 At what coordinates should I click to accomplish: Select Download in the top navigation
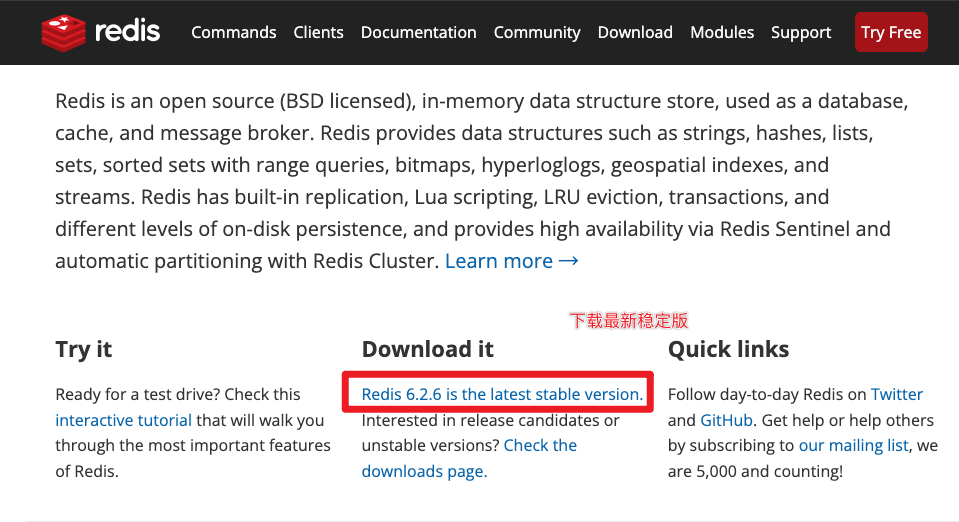pyautogui.click(x=635, y=32)
